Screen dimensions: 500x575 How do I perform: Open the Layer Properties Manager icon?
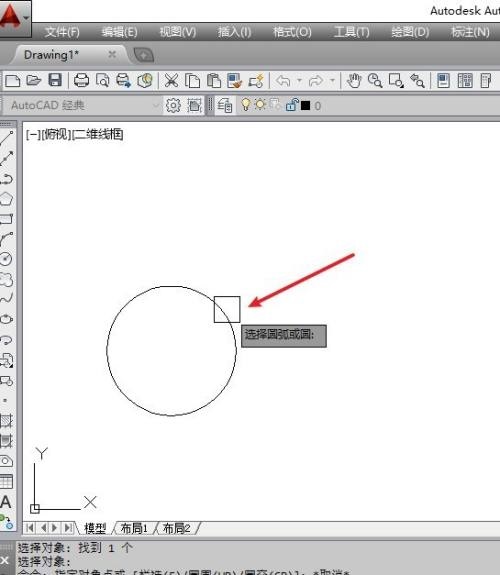coord(225,106)
